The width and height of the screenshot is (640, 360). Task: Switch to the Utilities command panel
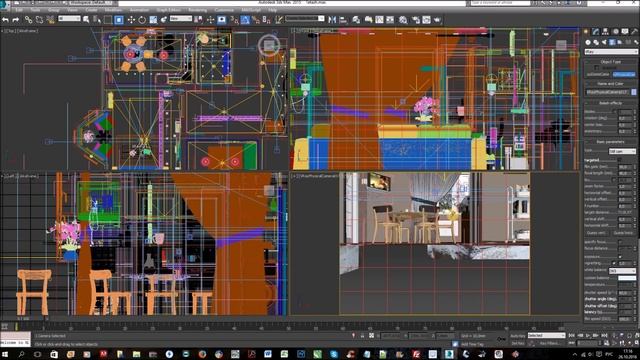tap(634, 31)
